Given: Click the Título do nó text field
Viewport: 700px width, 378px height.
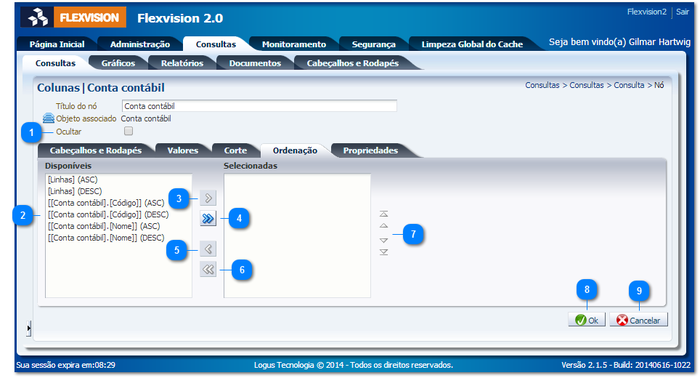Looking at the screenshot, I should coord(259,106).
